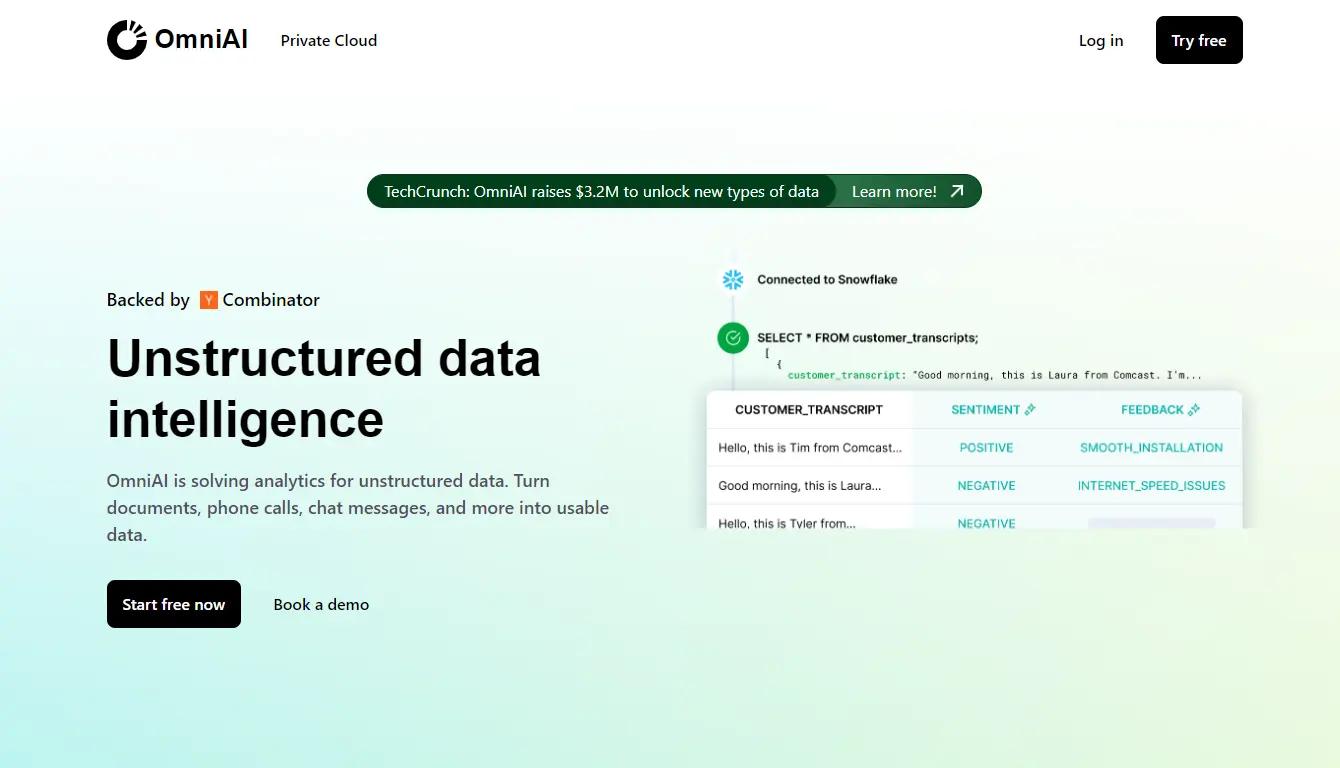Click the FEEDBACK column header
Screen dimensions: 1340x768
click(1152, 410)
